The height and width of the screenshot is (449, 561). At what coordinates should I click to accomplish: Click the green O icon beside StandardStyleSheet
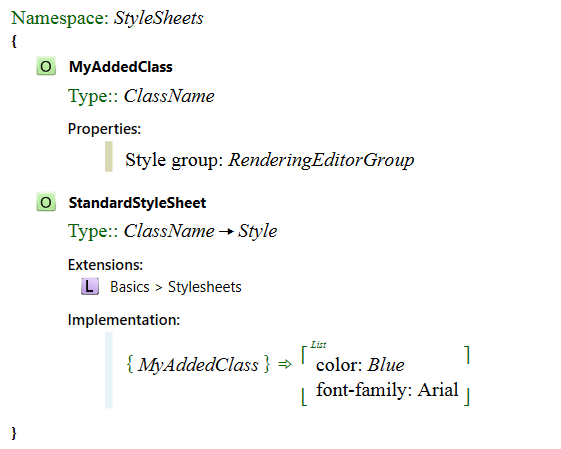click(46, 202)
